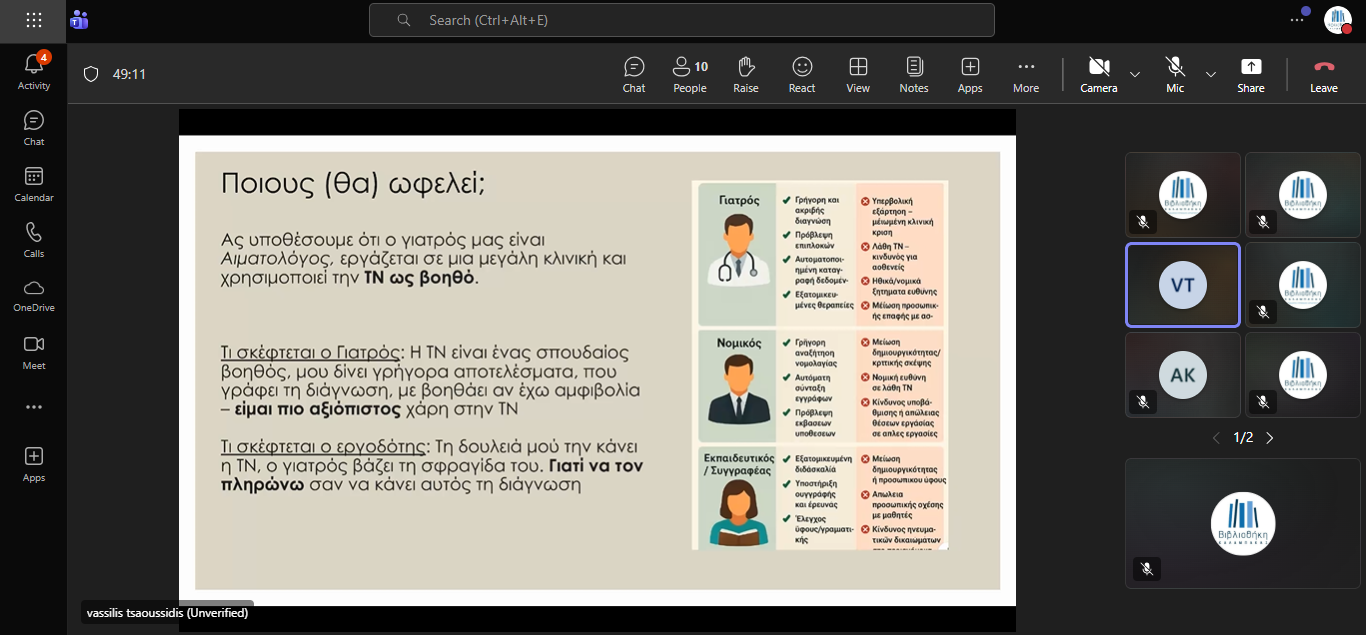Open the meeting Notes

pyautogui.click(x=913, y=74)
